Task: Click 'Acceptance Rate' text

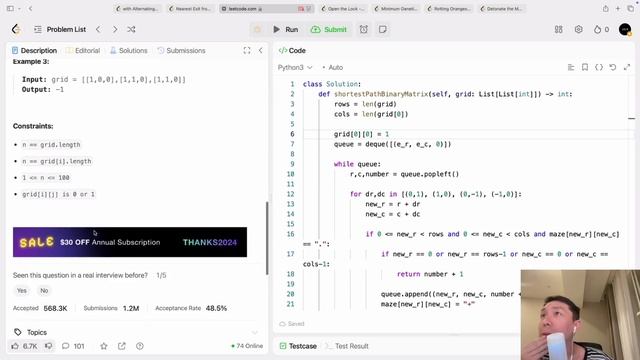Action: [x=178, y=308]
